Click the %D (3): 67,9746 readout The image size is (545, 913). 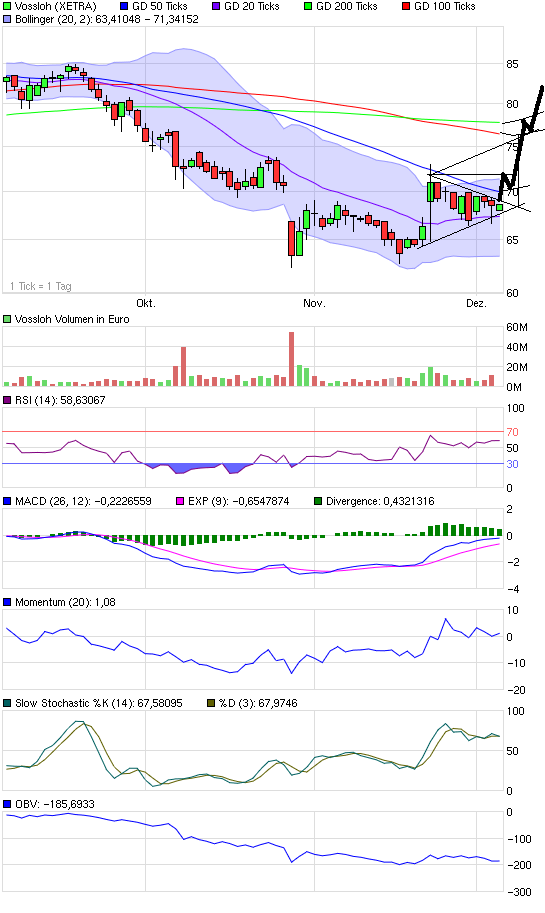(258, 703)
